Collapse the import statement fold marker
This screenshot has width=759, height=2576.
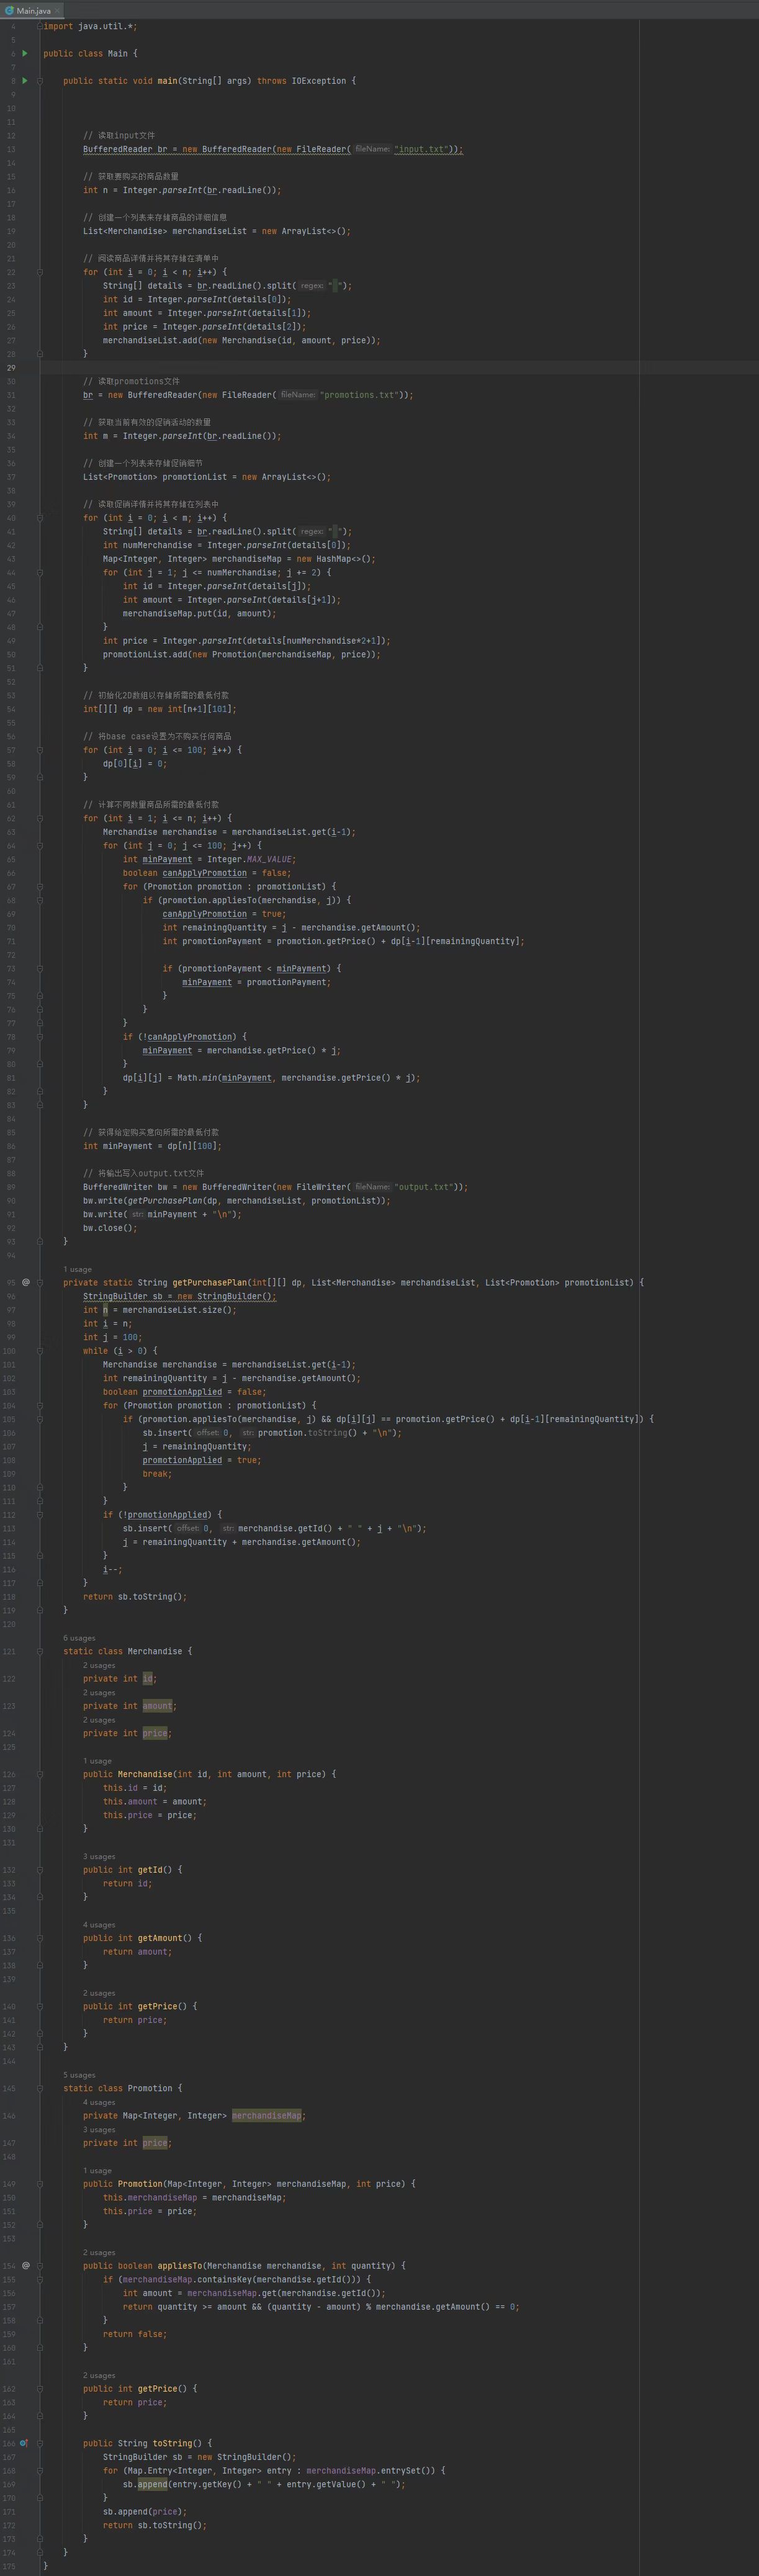tap(40, 26)
